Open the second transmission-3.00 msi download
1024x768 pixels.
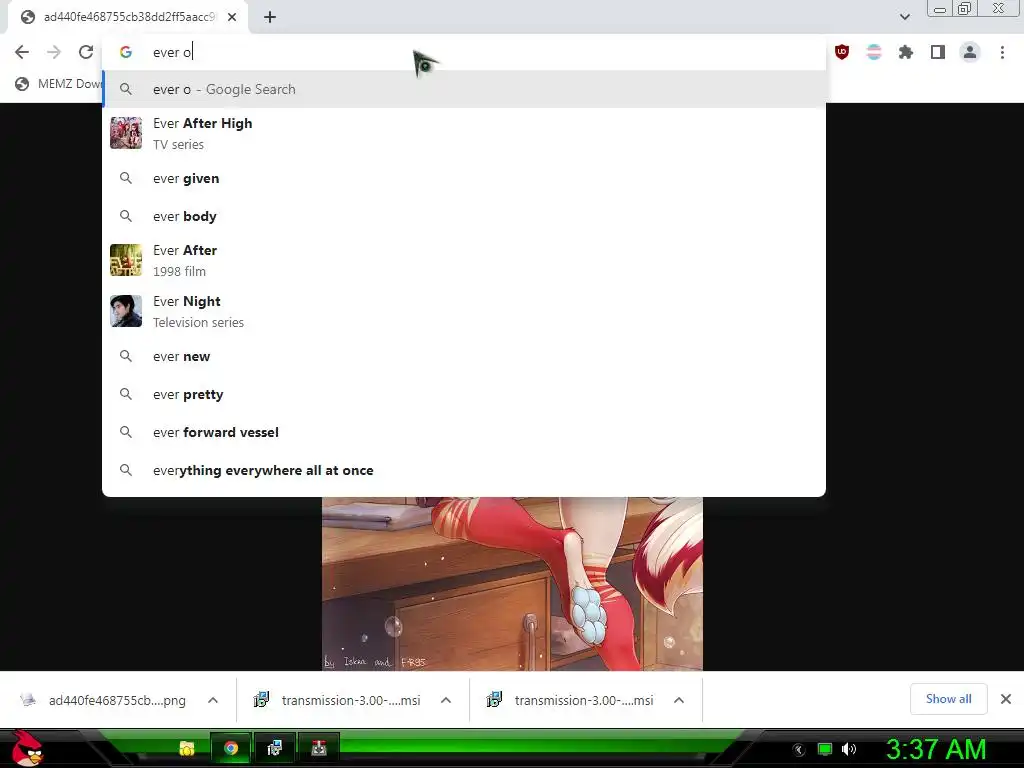pos(570,700)
